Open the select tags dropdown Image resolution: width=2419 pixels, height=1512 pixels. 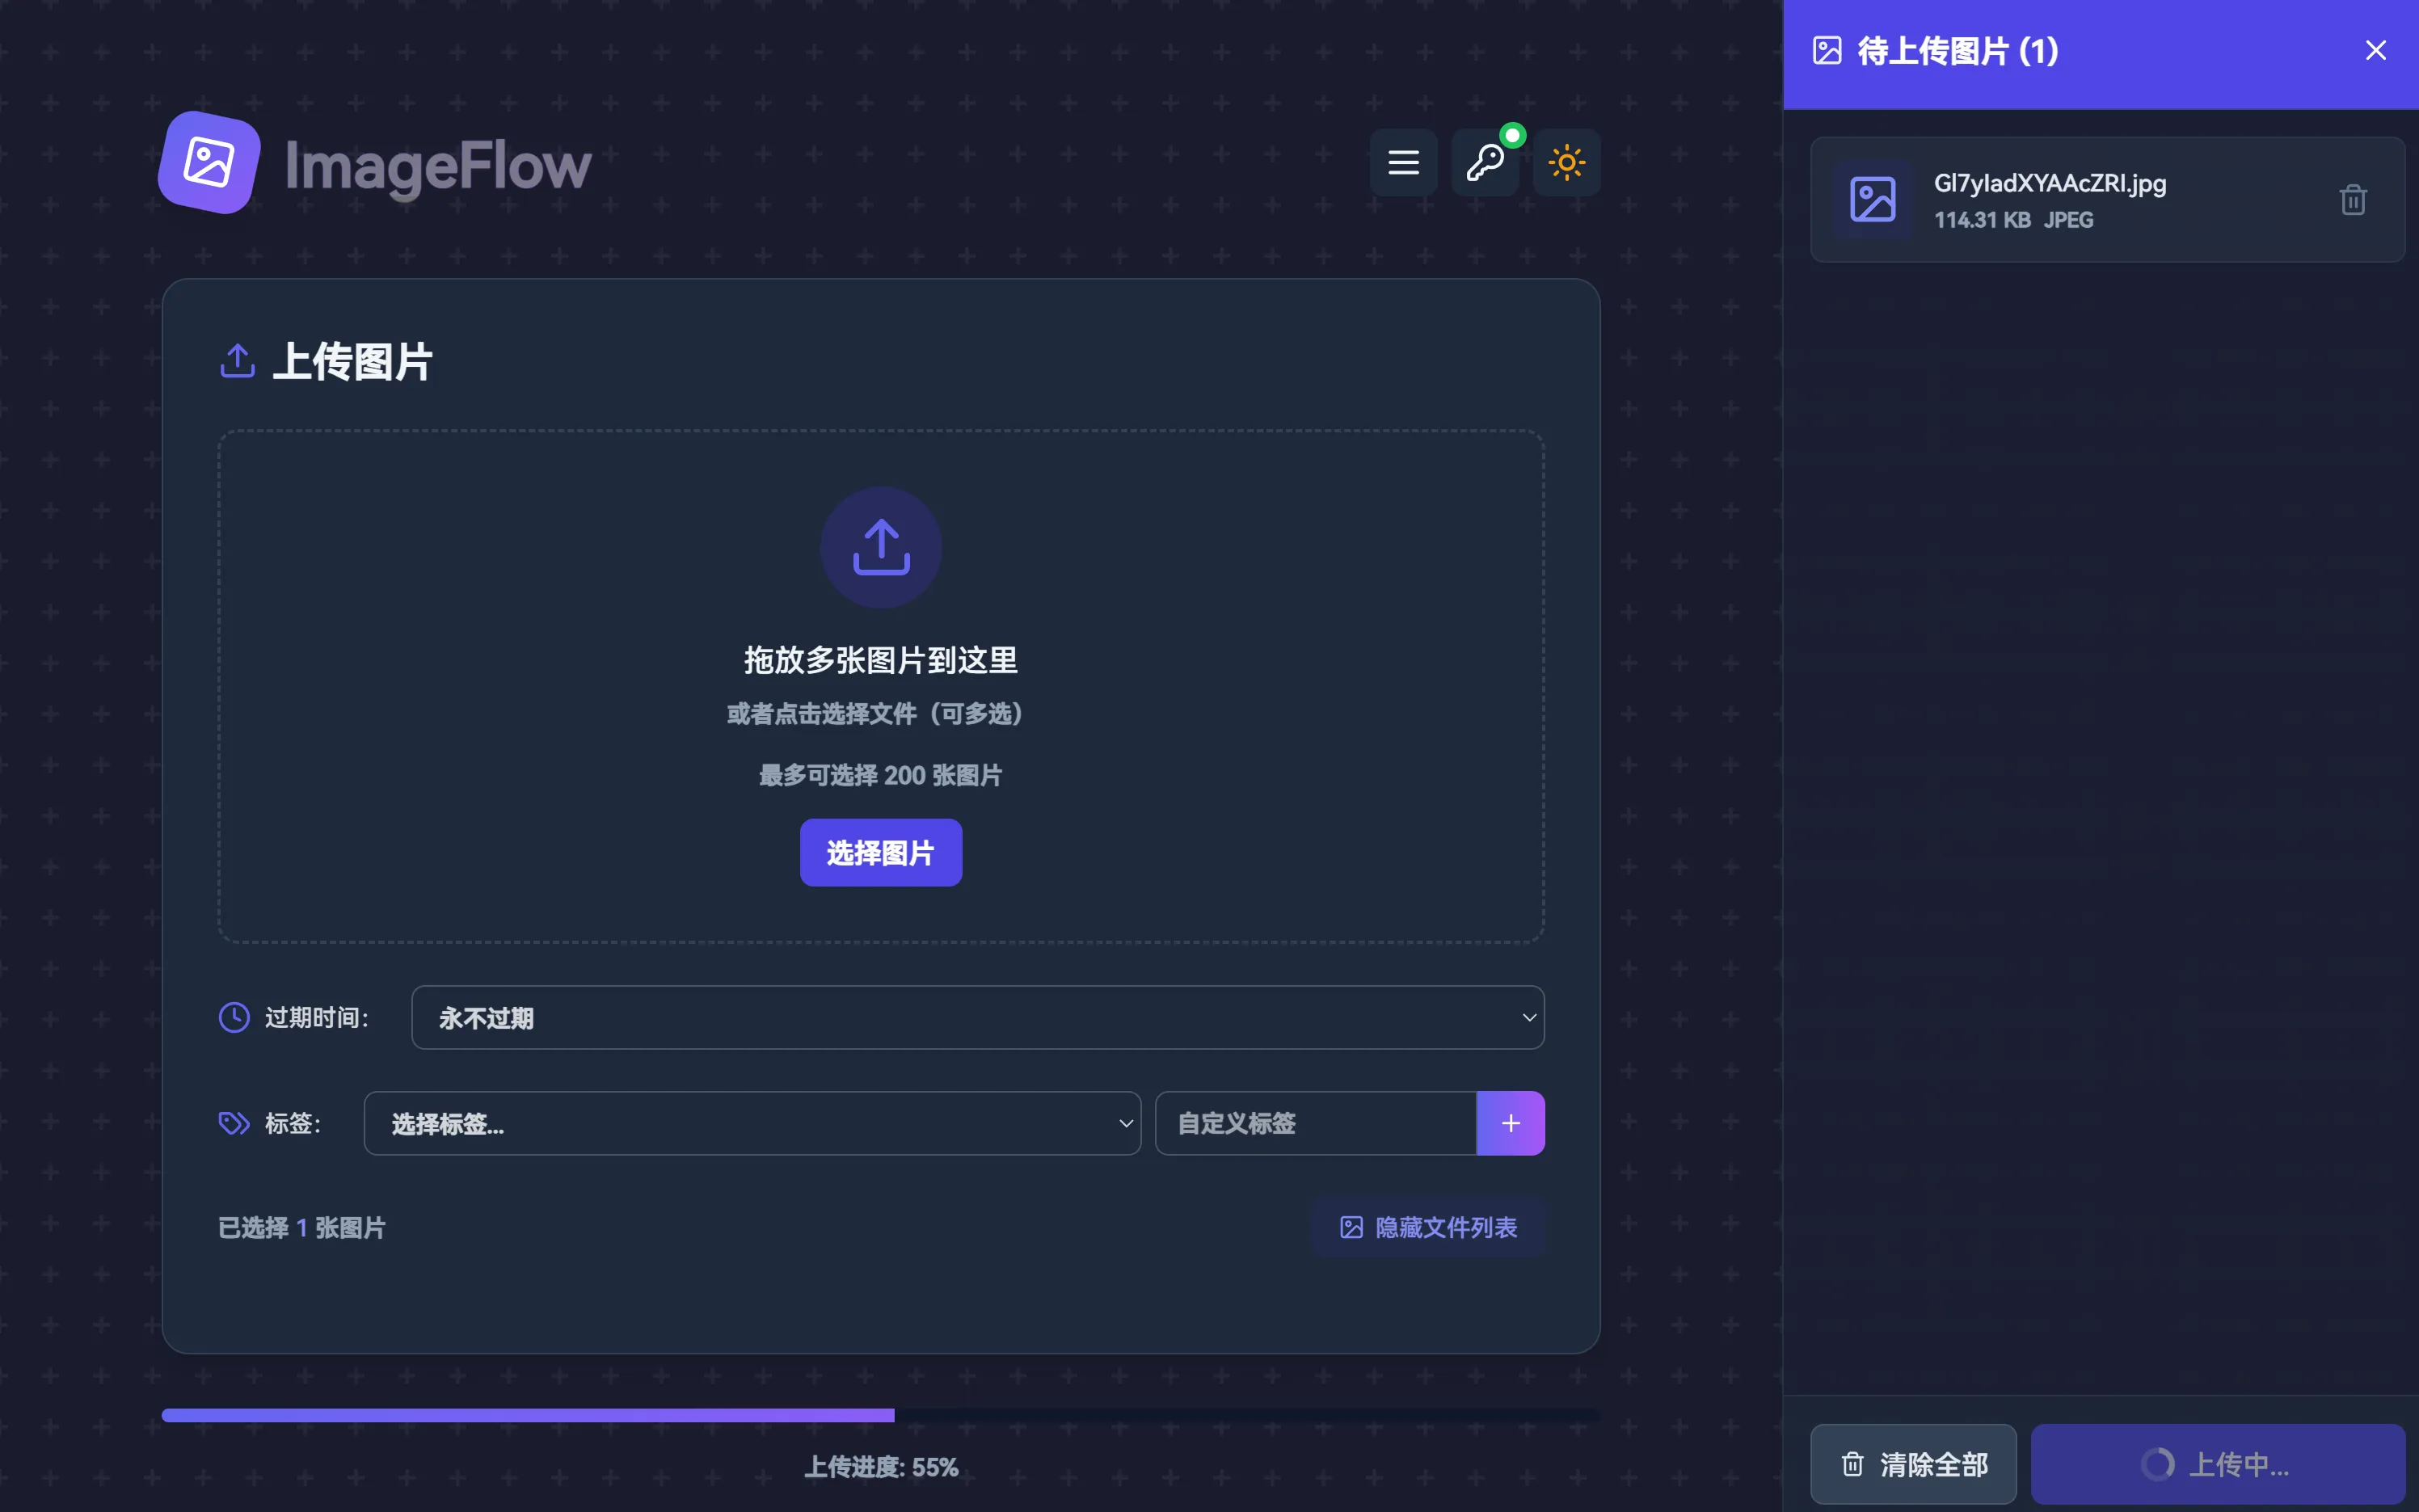[752, 1123]
